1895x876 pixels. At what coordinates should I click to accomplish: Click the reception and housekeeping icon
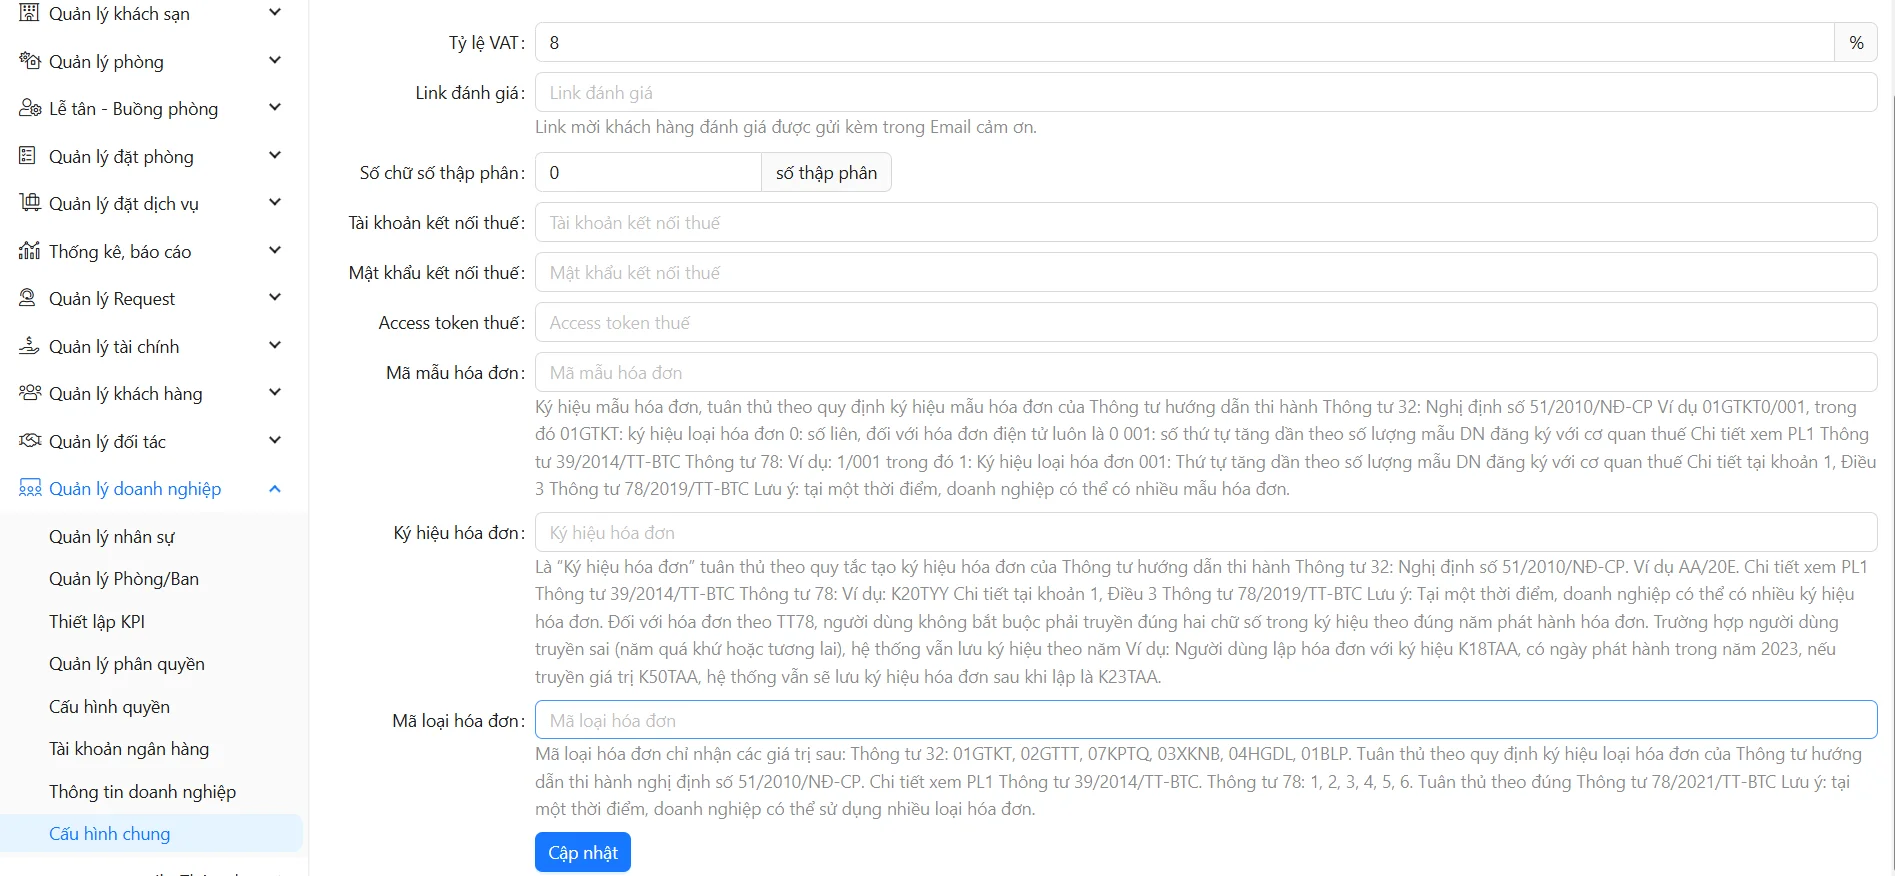(x=29, y=108)
